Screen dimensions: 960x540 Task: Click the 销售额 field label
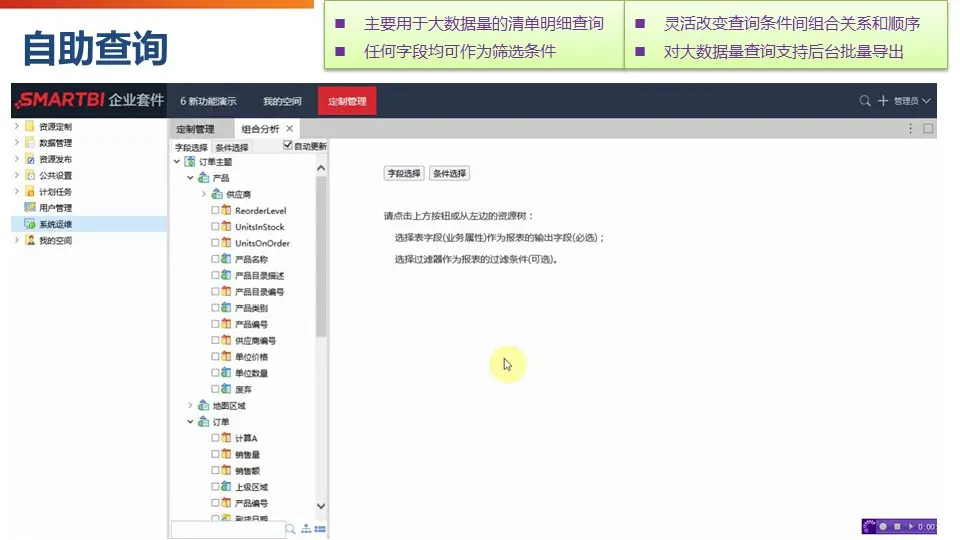(247, 471)
